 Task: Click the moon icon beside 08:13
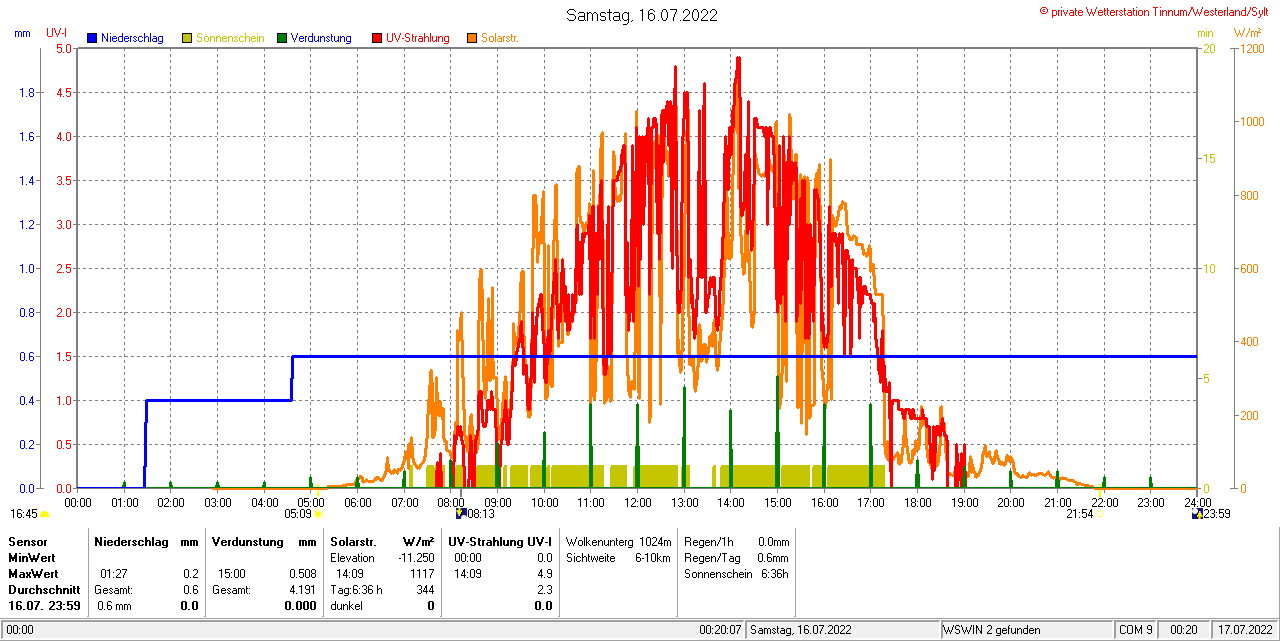pyautogui.click(x=461, y=514)
